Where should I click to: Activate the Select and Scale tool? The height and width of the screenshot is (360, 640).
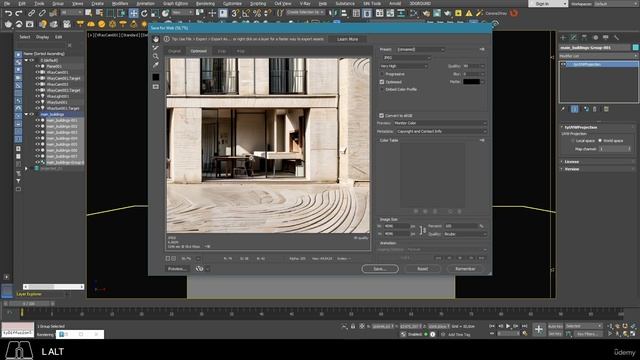point(155,13)
